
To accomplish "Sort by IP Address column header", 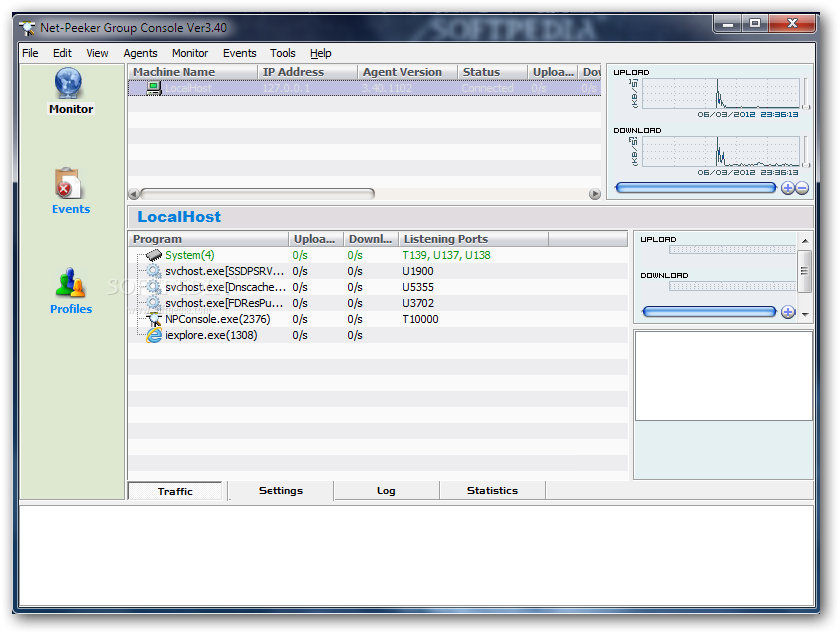I will click(x=308, y=72).
